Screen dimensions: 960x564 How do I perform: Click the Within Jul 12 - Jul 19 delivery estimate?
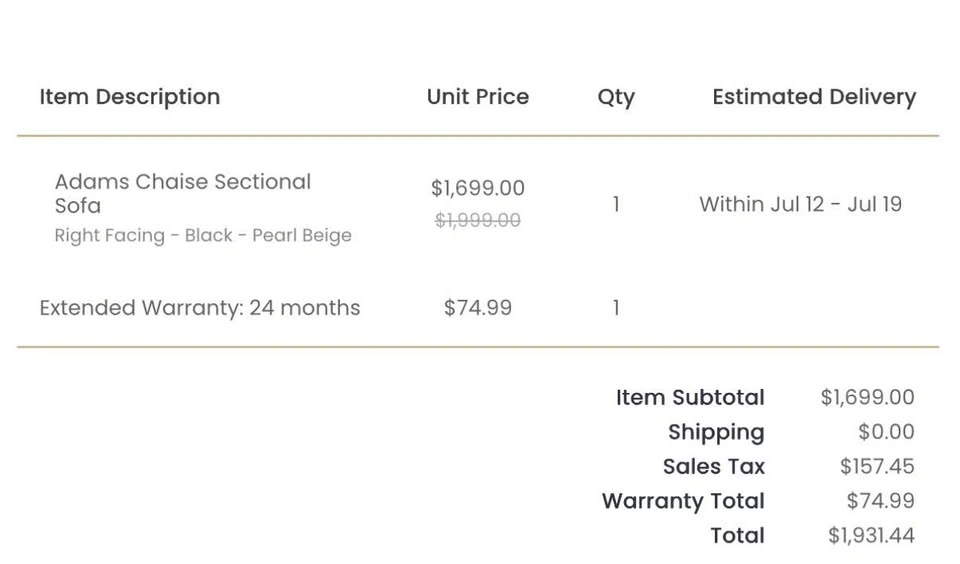point(800,204)
